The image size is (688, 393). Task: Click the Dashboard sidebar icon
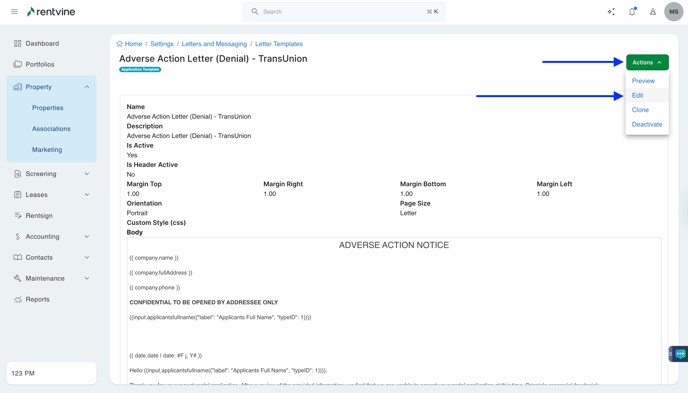pos(18,43)
